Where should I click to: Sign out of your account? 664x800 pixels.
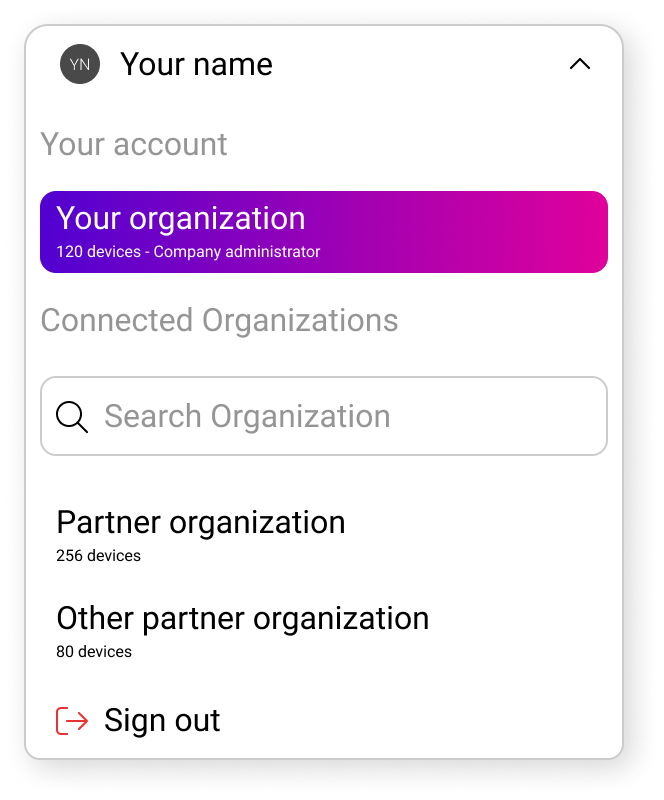click(x=161, y=719)
